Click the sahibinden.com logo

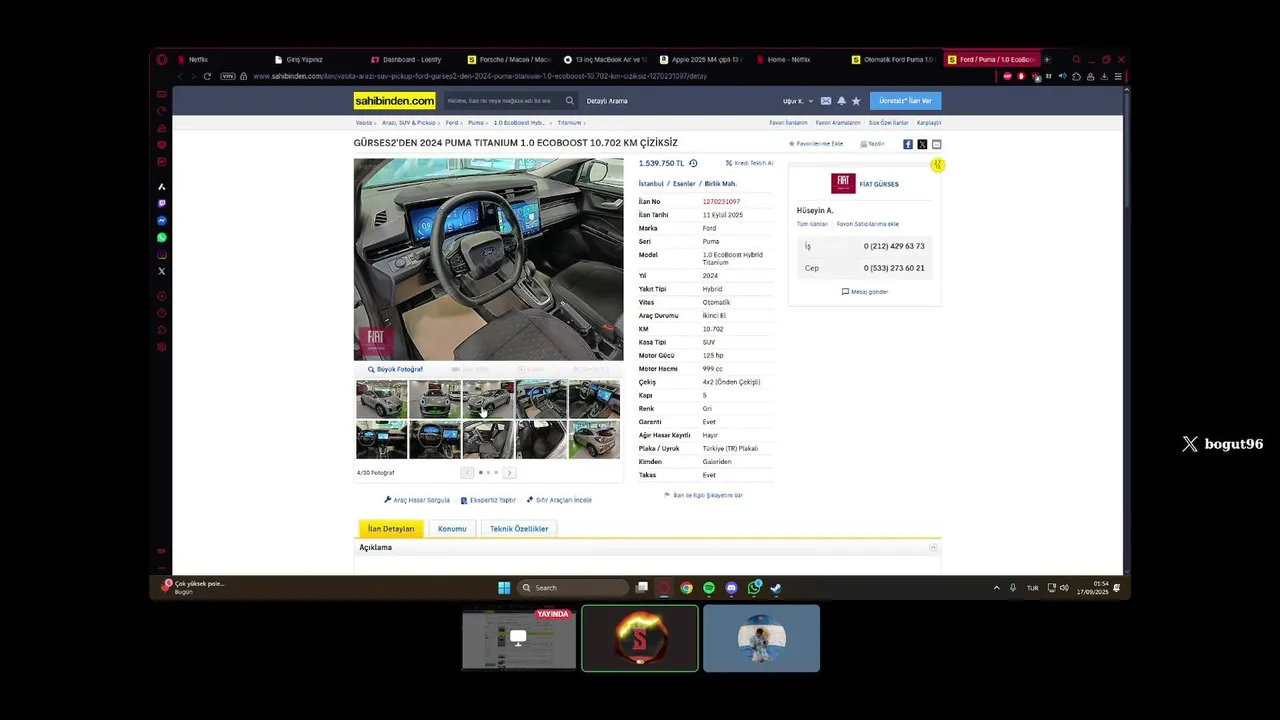pos(394,100)
